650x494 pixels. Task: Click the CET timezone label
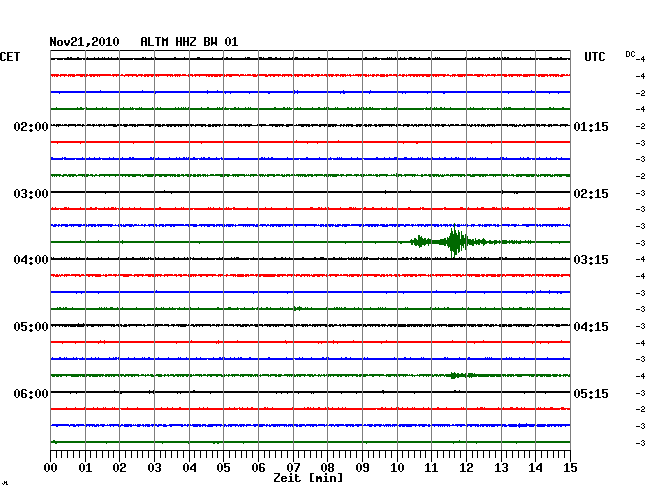point(10,57)
